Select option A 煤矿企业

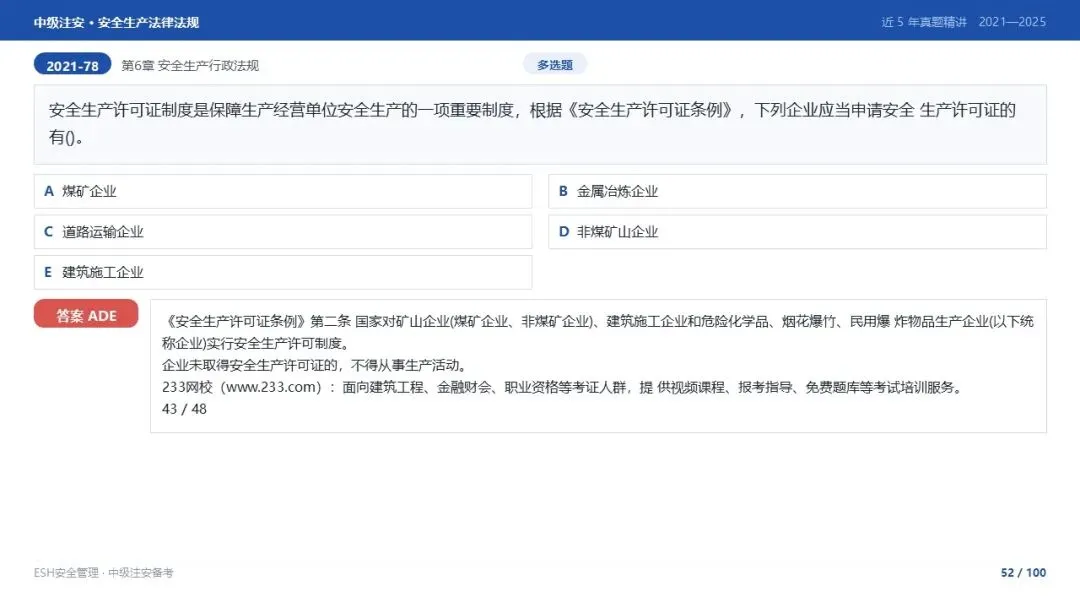(x=282, y=191)
